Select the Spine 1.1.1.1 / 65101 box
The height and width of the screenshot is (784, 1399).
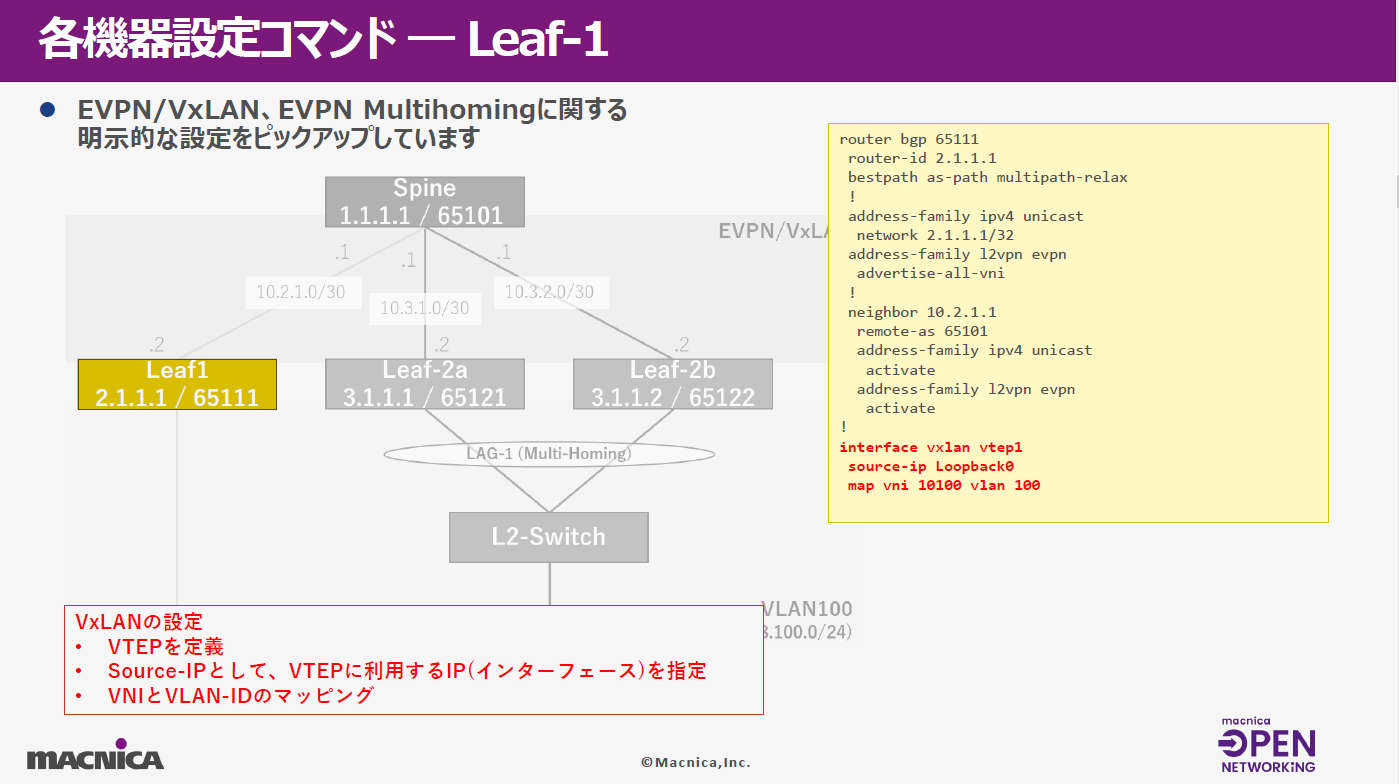pyautogui.click(x=424, y=202)
